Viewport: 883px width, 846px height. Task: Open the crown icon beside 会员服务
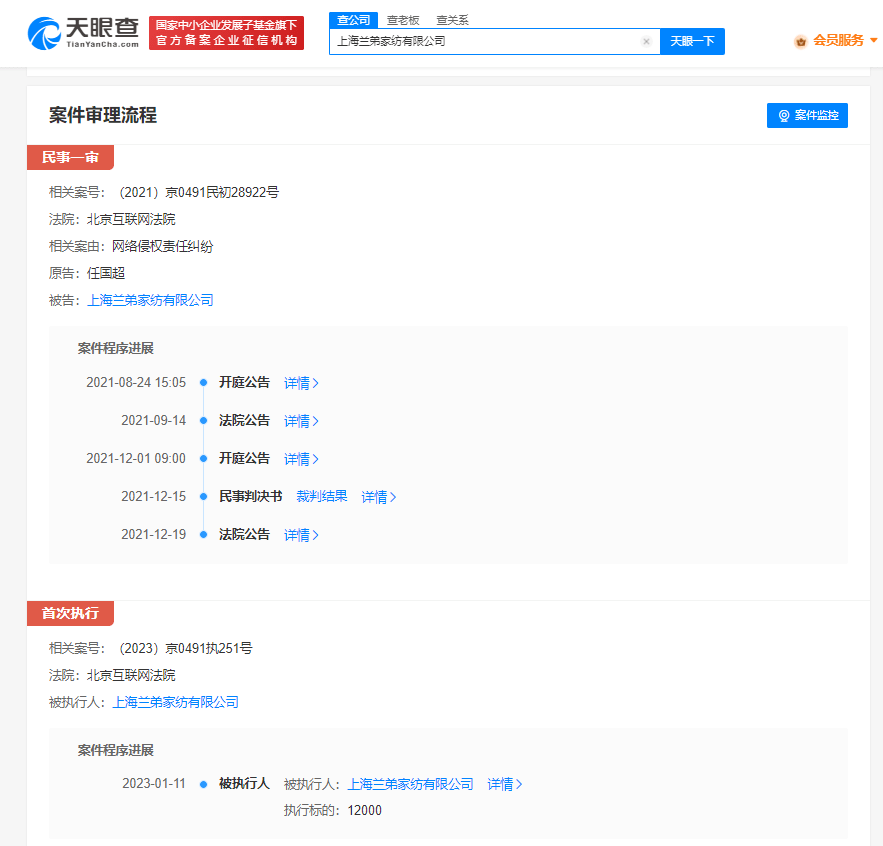coord(800,41)
